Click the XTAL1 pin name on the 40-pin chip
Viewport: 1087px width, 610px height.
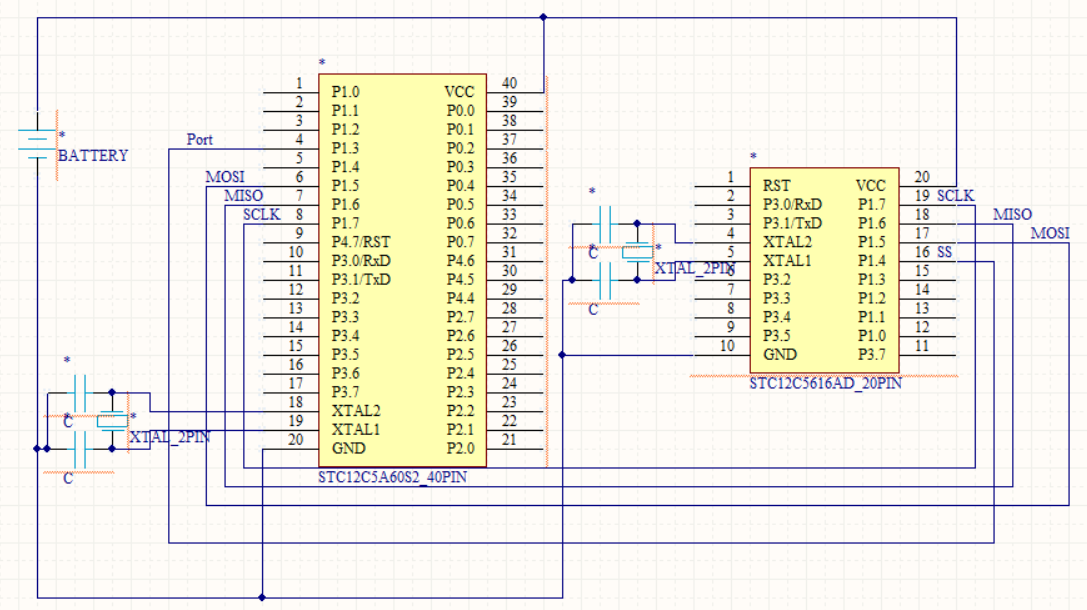point(356,429)
